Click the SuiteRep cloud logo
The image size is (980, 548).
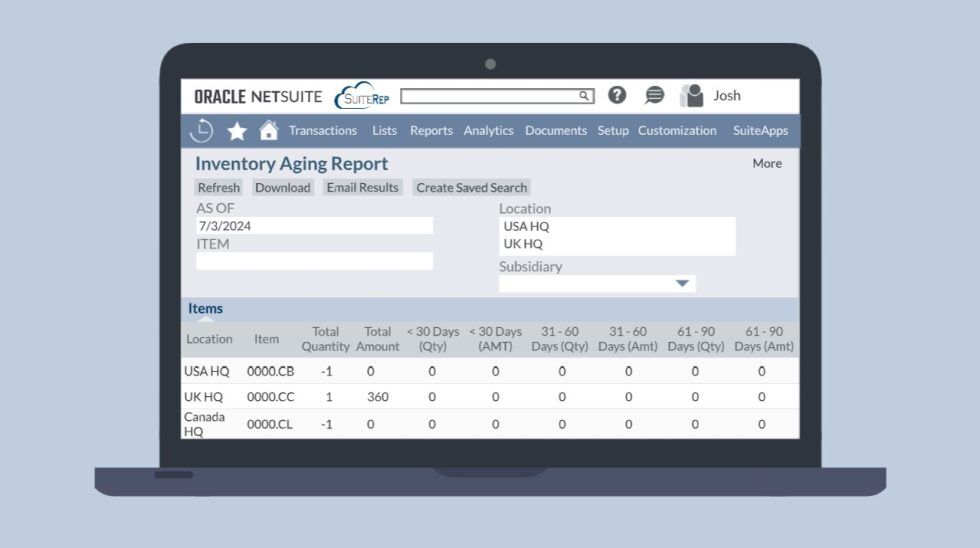tap(361, 96)
